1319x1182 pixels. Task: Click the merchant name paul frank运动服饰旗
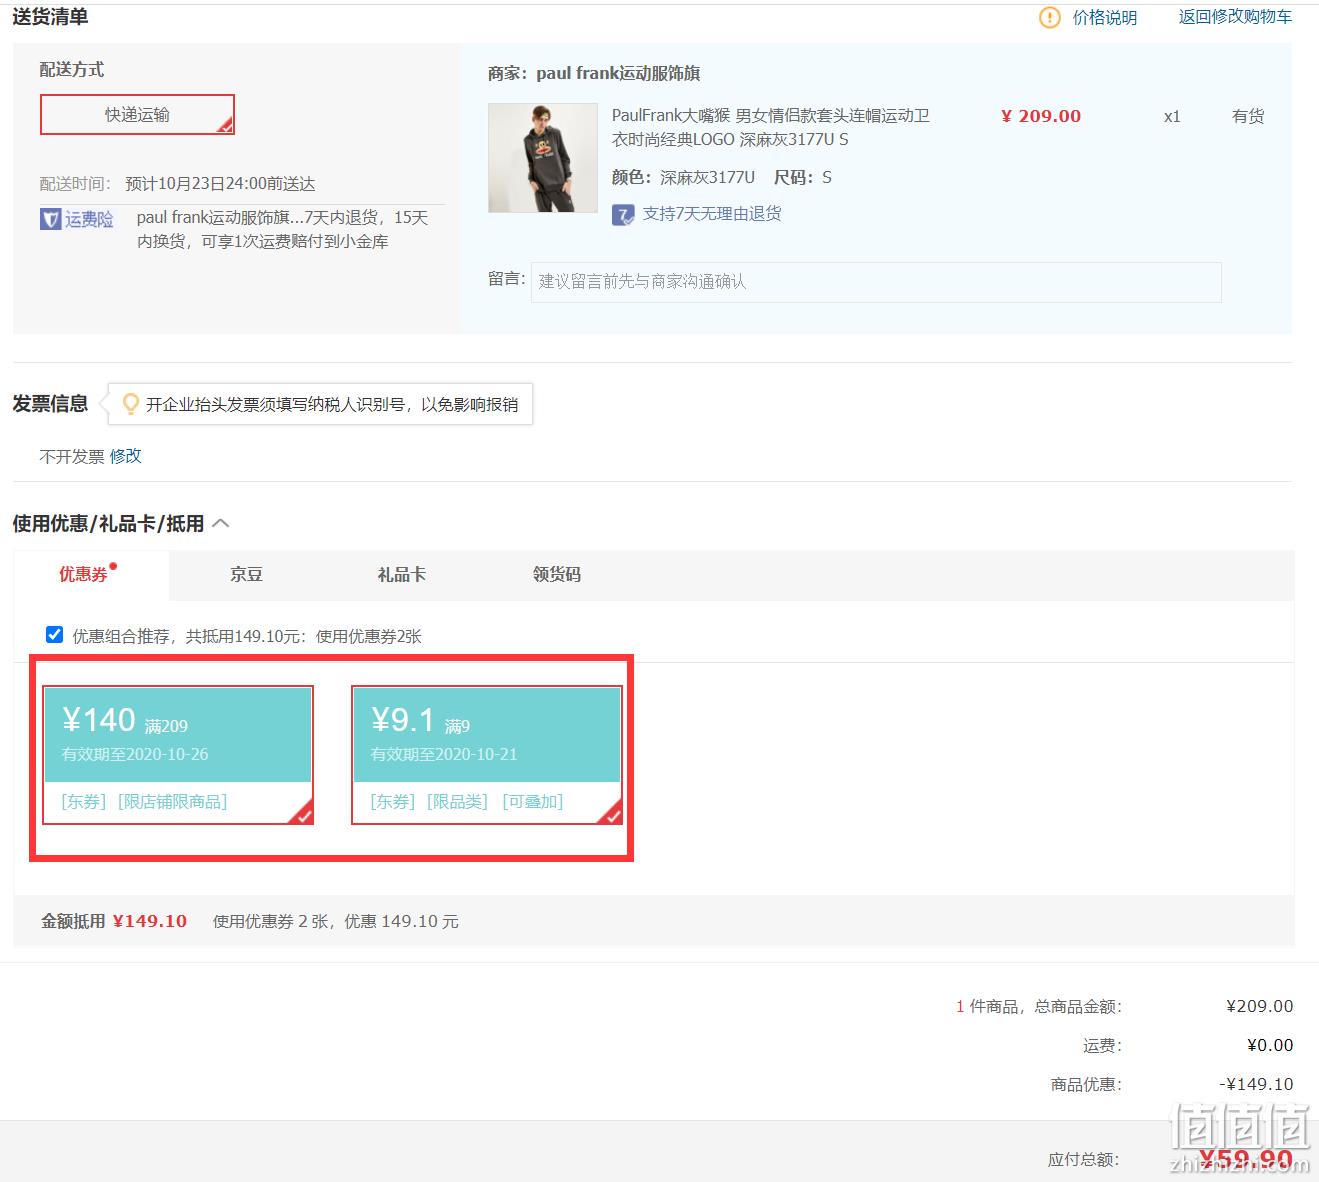coord(618,73)
